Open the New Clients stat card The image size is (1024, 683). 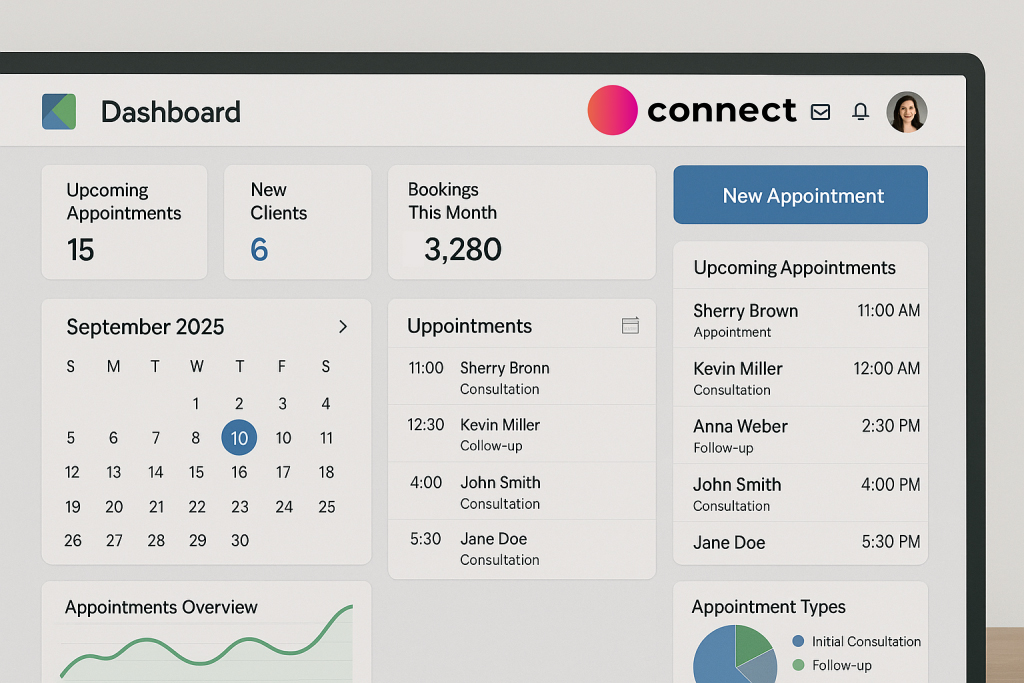pos(297,222)
